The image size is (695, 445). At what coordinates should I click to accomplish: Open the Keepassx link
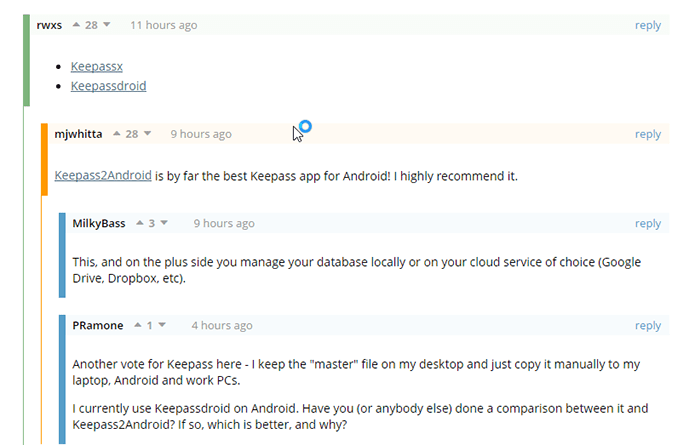click(97, 66)
